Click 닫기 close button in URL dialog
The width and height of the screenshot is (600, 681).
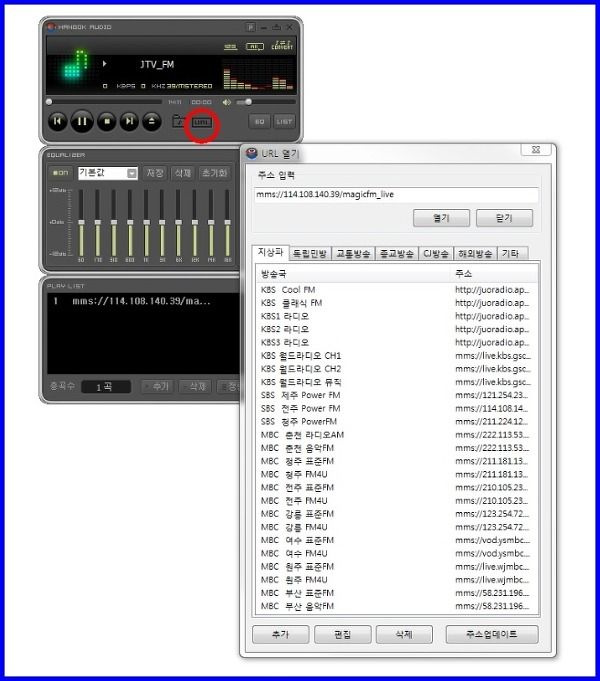click(504, 218)
